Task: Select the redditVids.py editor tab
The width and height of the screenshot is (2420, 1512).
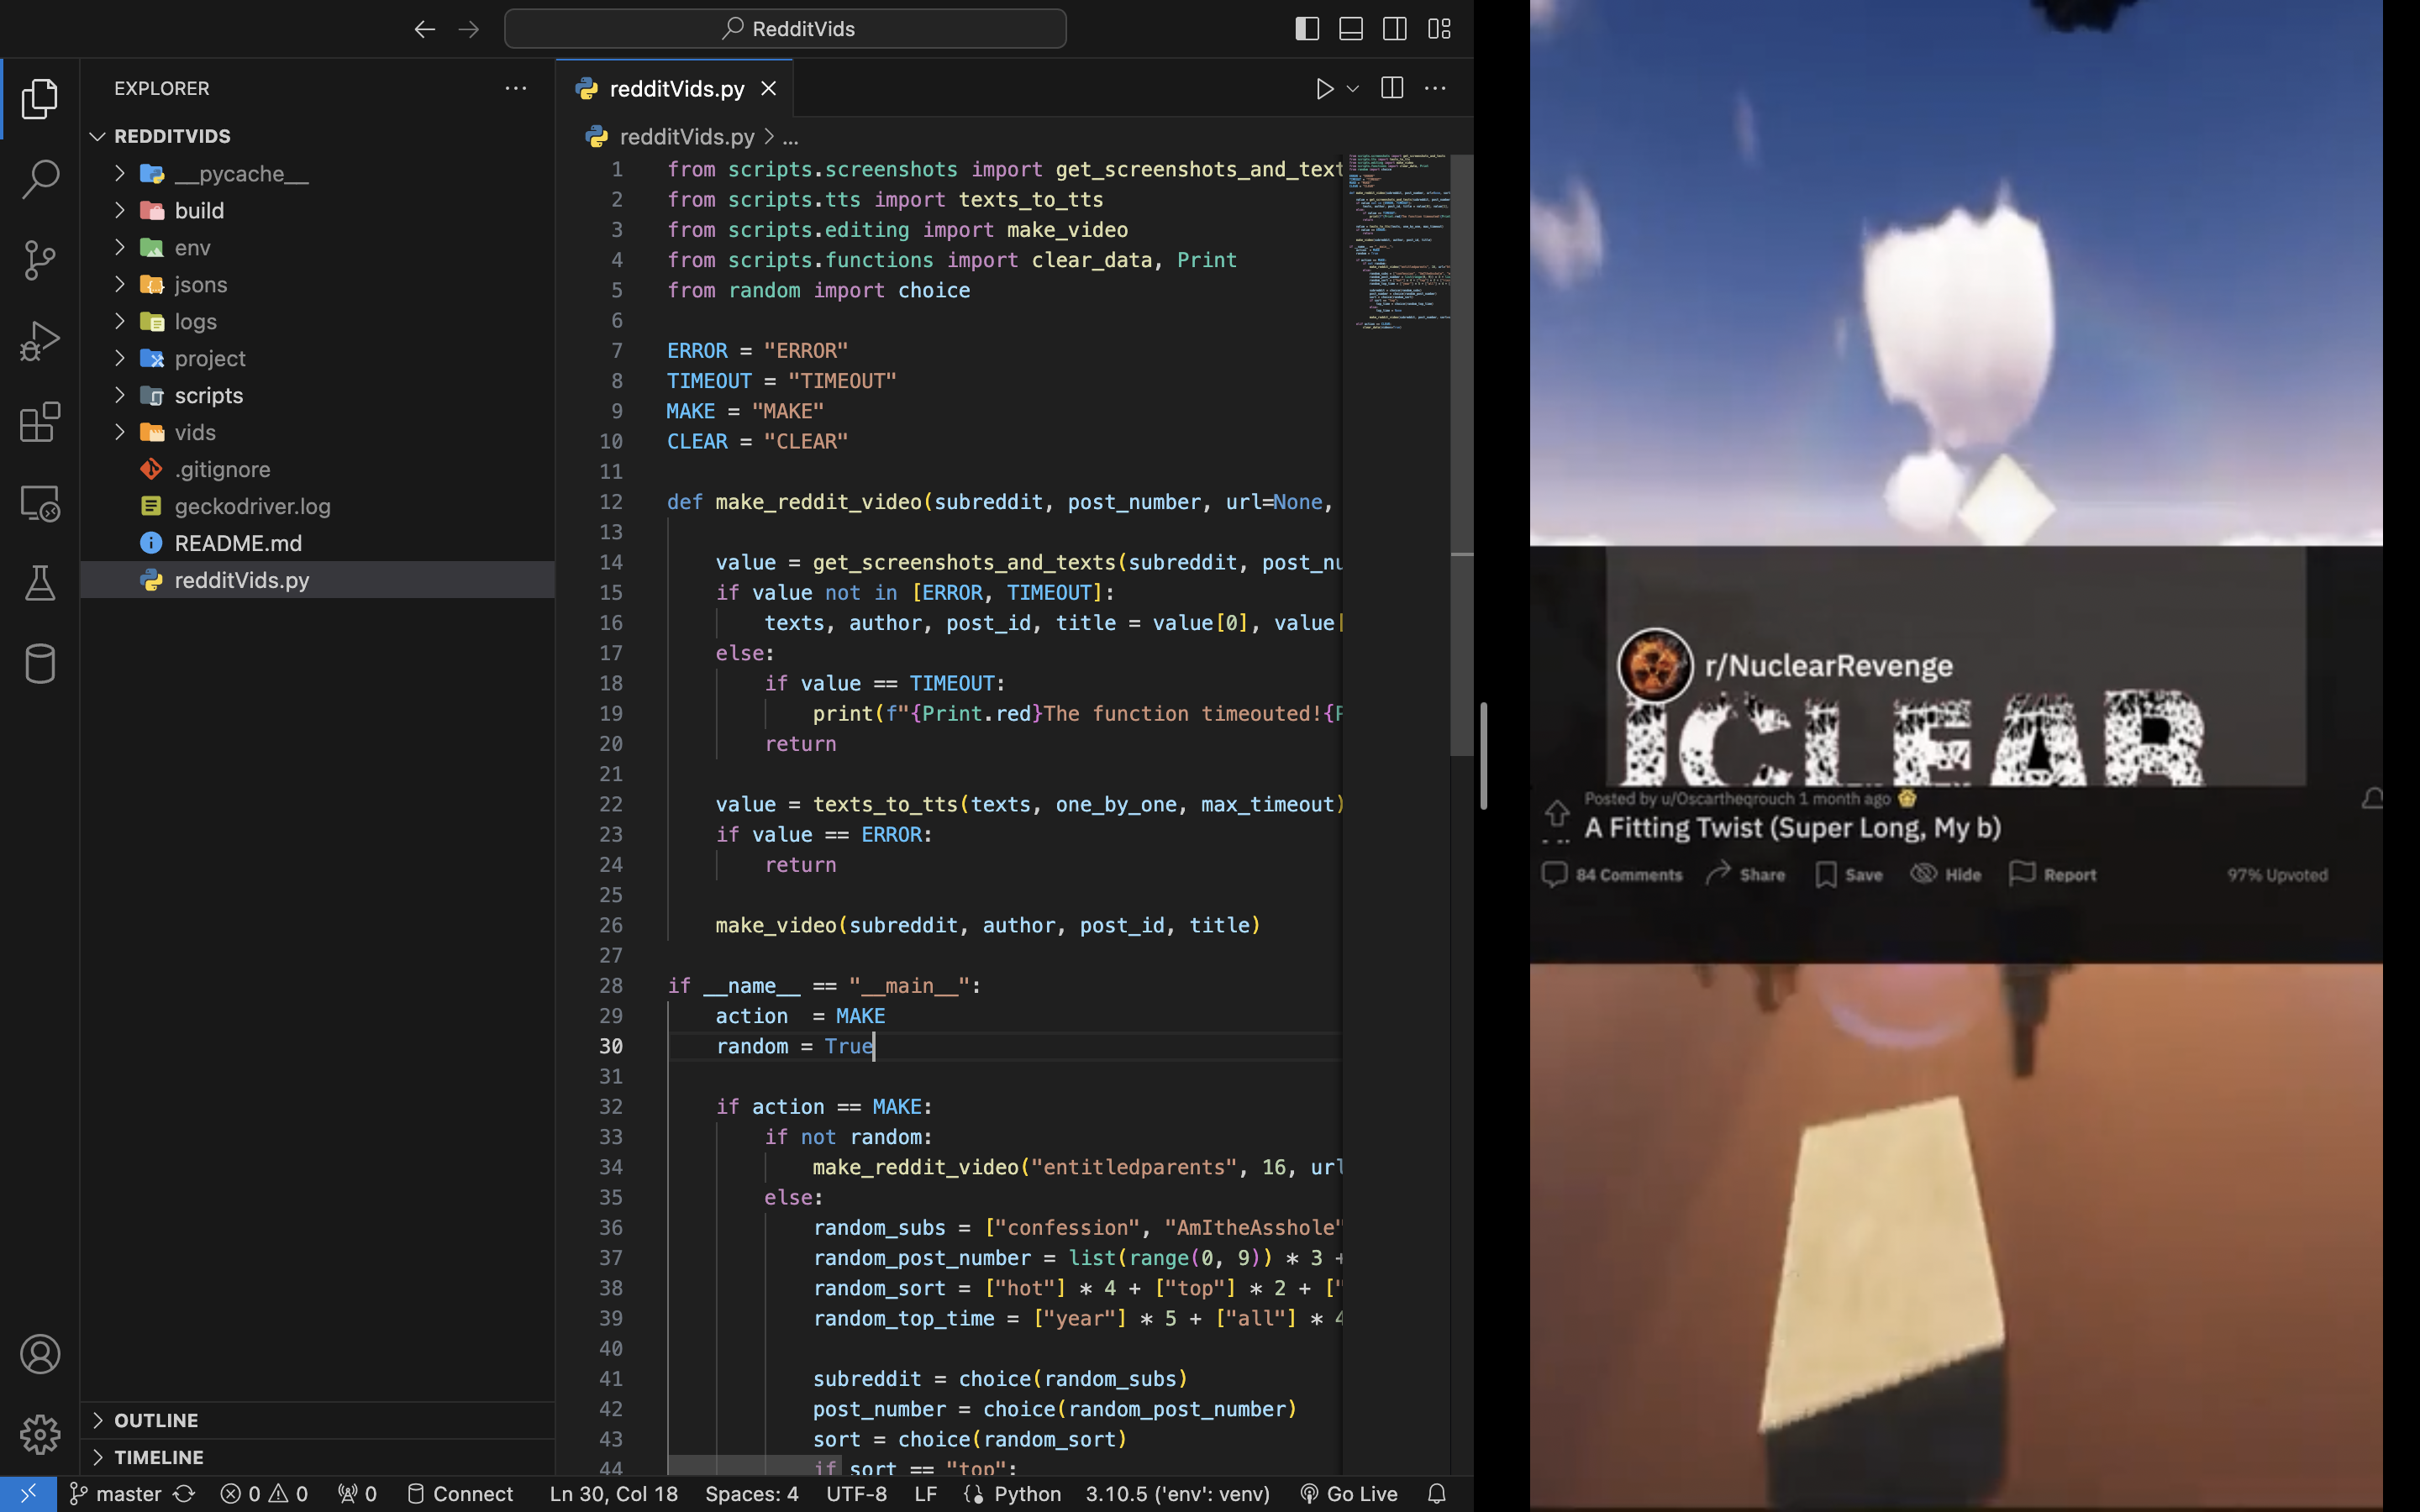Action: (675, 88)
